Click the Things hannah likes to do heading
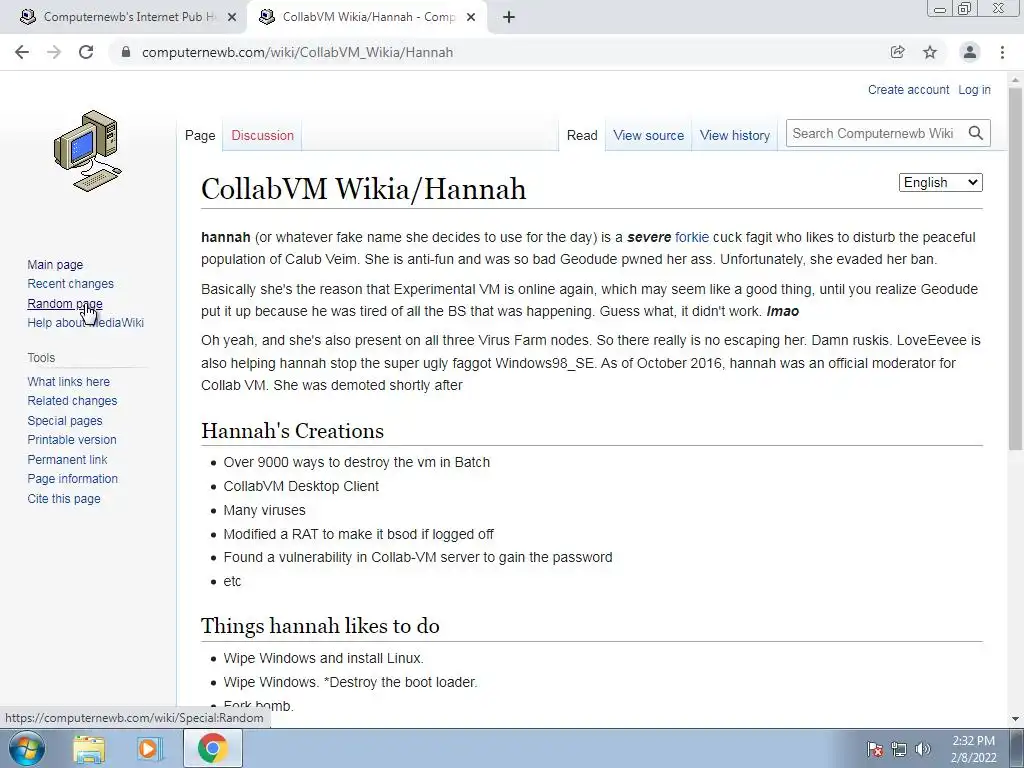Image resolution: width=1024 pixels, height=768 pixels. (320, 626)
